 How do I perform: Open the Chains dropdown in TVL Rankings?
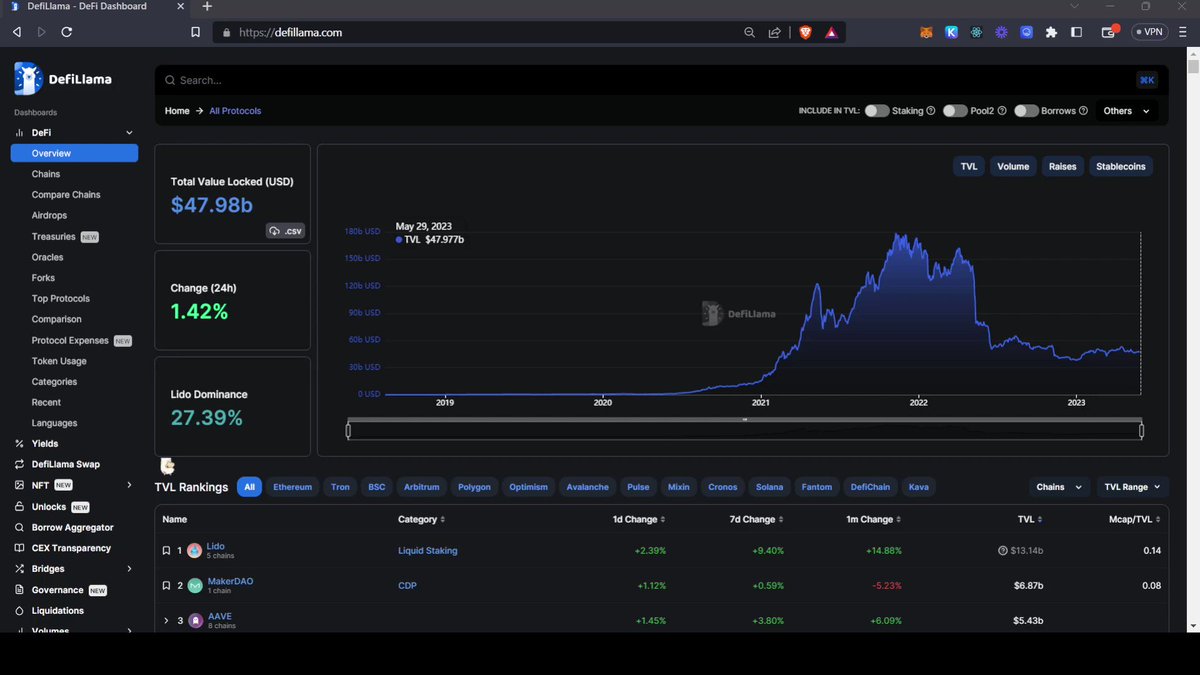(x=1059, y=487)
